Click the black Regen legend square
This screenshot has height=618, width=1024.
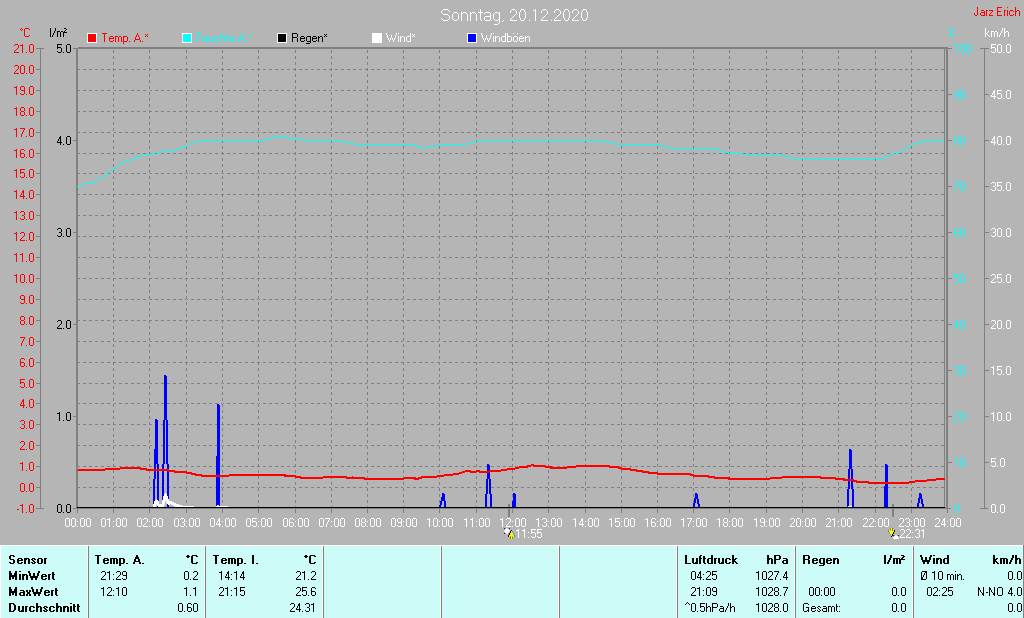[282, 38]
